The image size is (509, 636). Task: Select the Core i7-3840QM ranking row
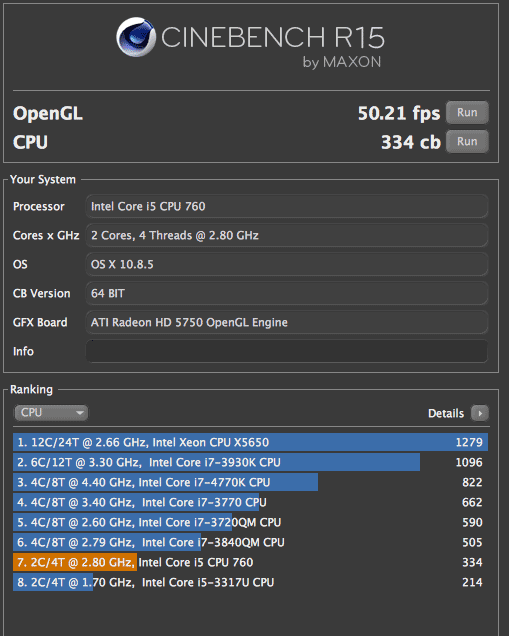coord(250,542)
